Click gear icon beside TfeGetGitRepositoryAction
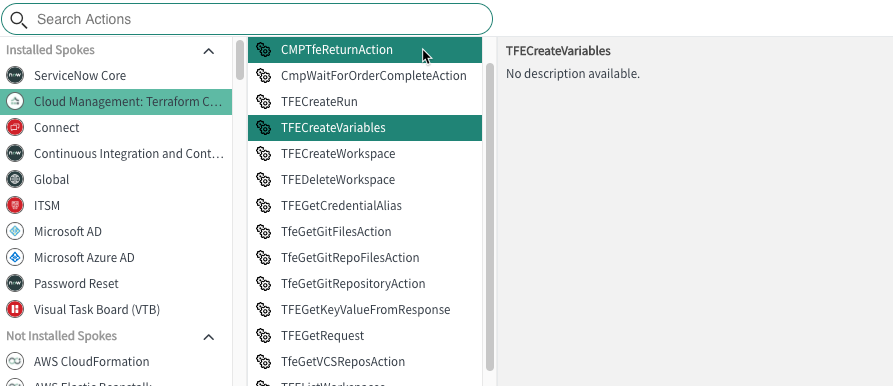 coord(263,284)
